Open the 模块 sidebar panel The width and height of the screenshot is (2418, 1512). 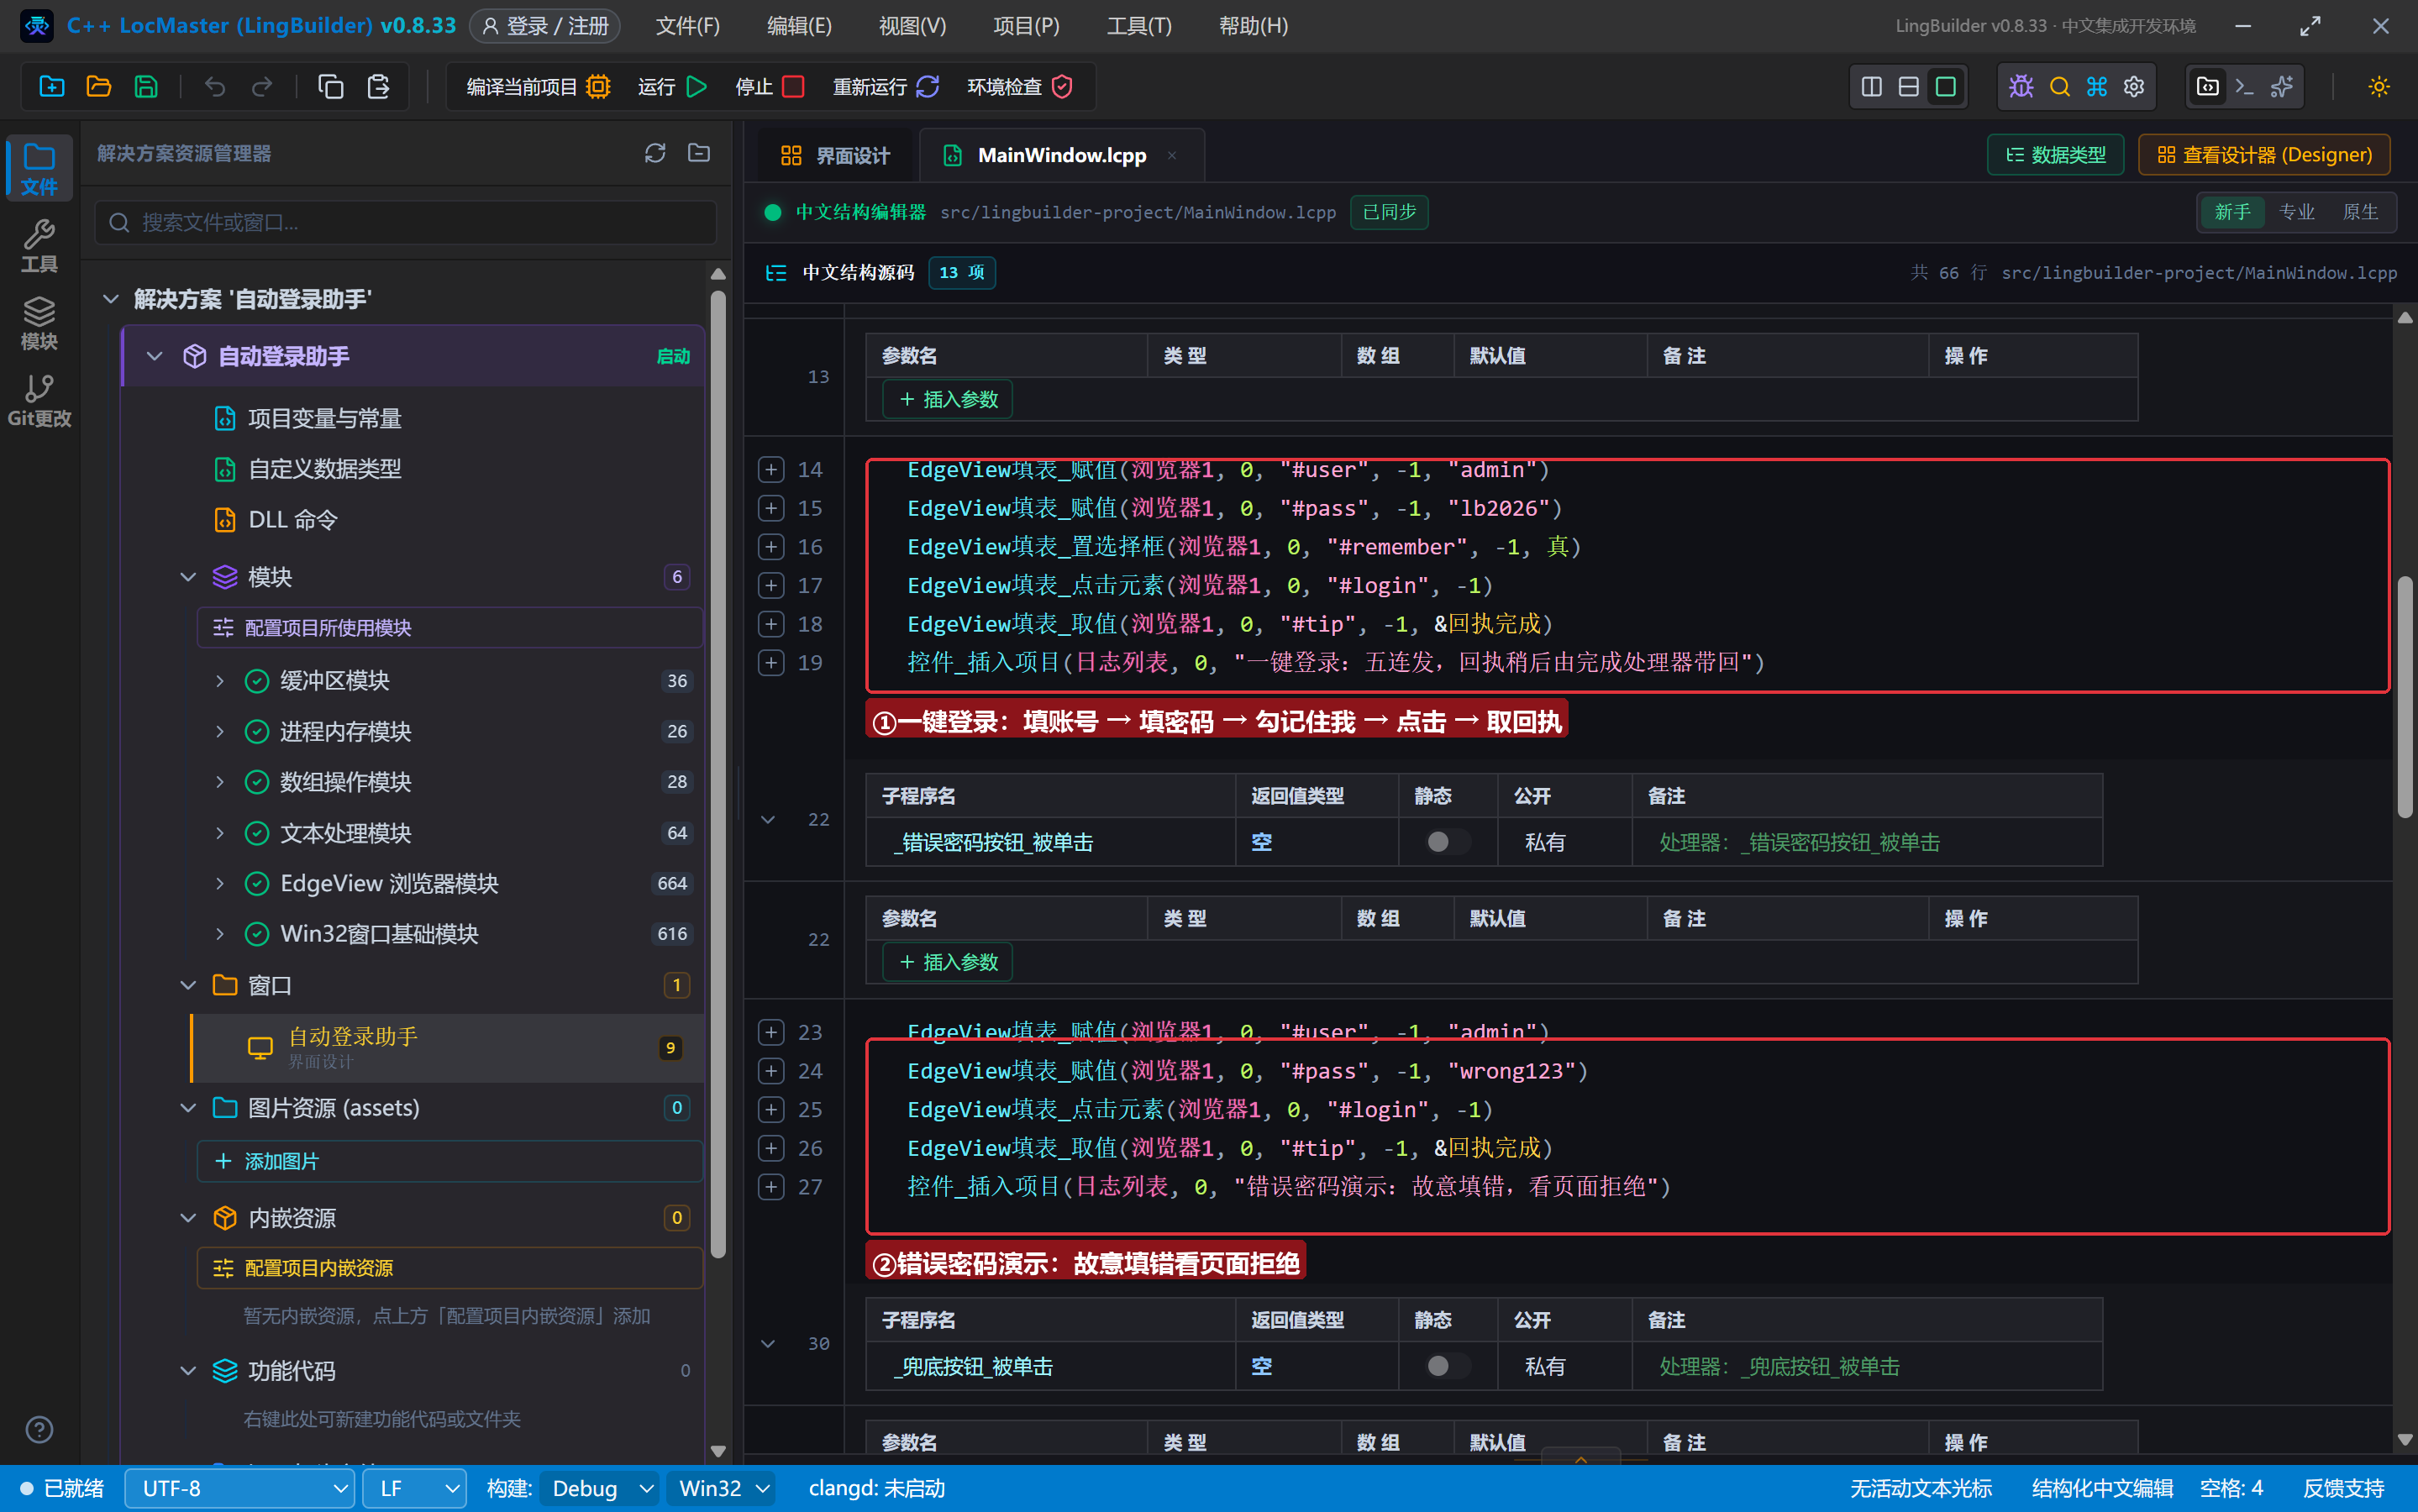(x=39, y=323)
